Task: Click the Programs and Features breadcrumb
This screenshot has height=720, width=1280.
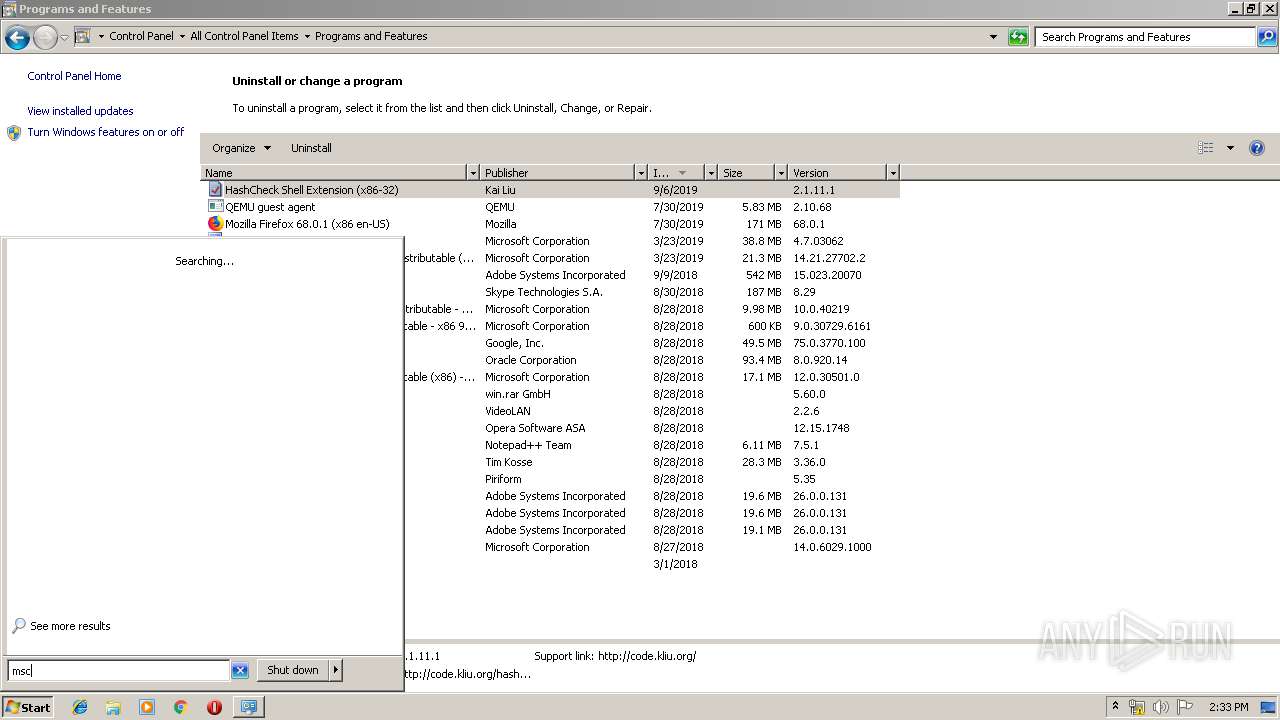Action: point(371,36)
